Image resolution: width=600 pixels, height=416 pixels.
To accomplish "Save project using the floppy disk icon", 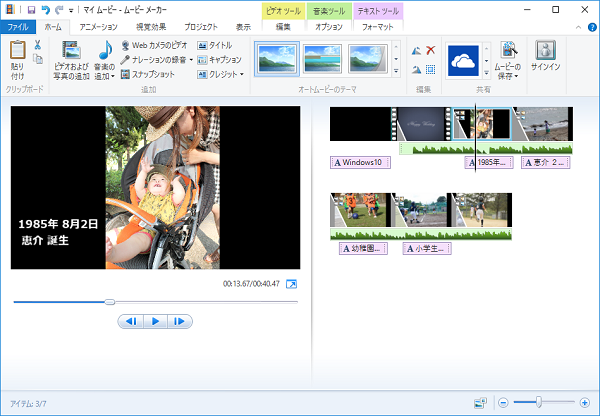I will (31, 10).
